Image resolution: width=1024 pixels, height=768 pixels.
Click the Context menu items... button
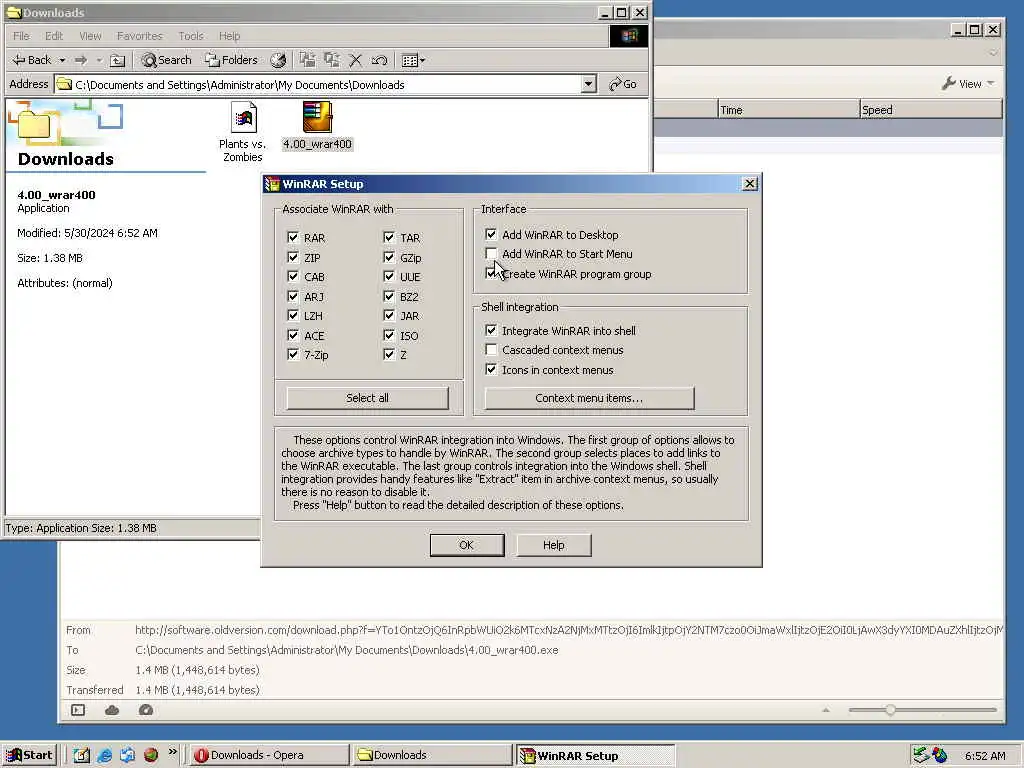[589, 398]
